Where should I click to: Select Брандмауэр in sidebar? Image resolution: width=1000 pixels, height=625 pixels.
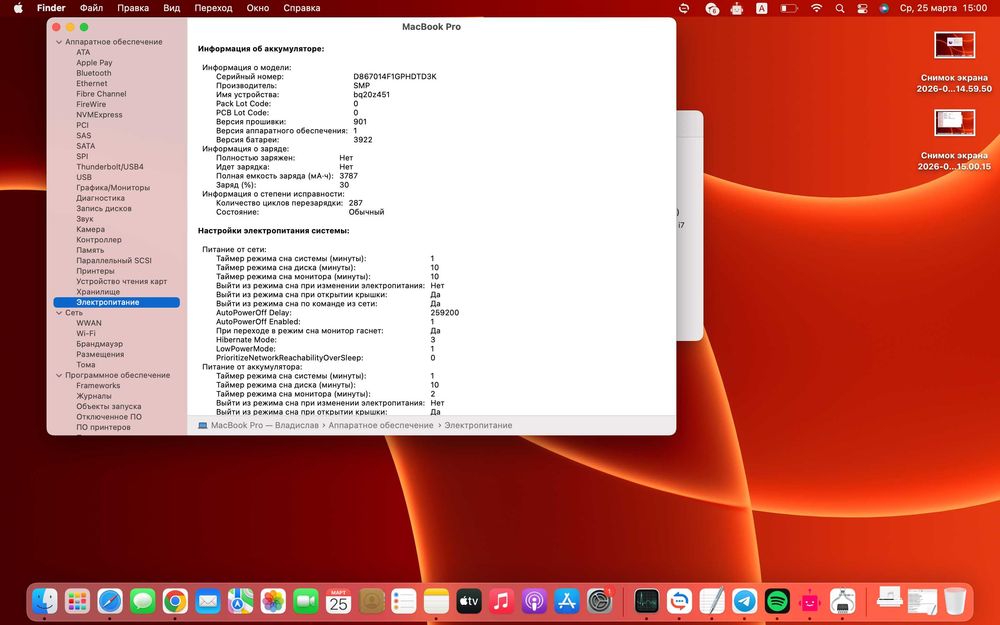[99, 344]
